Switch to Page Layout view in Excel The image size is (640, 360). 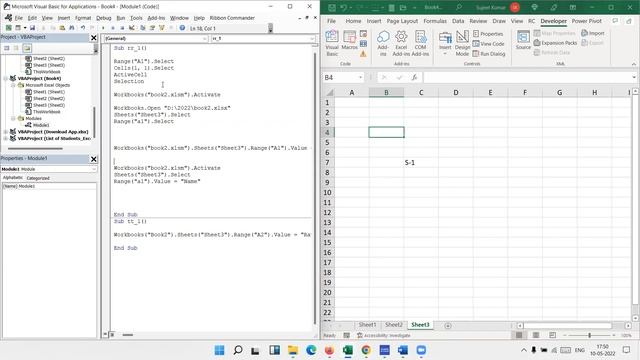[x=536, y=335]
